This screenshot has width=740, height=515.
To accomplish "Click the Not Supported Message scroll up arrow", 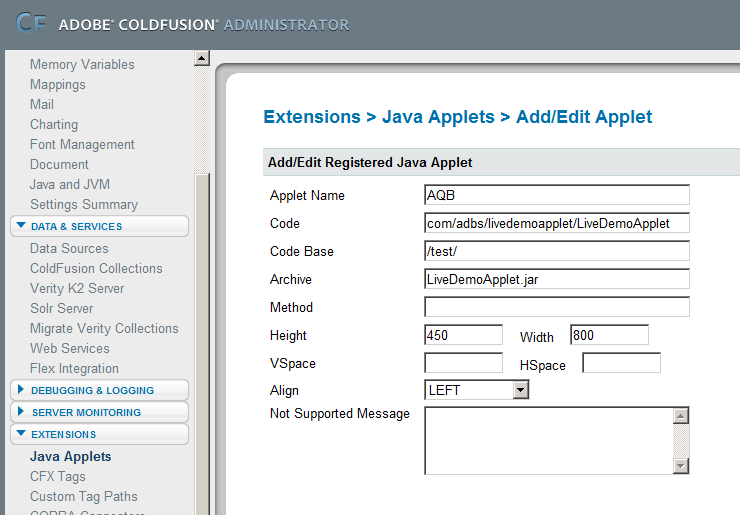I will (681, 416).
